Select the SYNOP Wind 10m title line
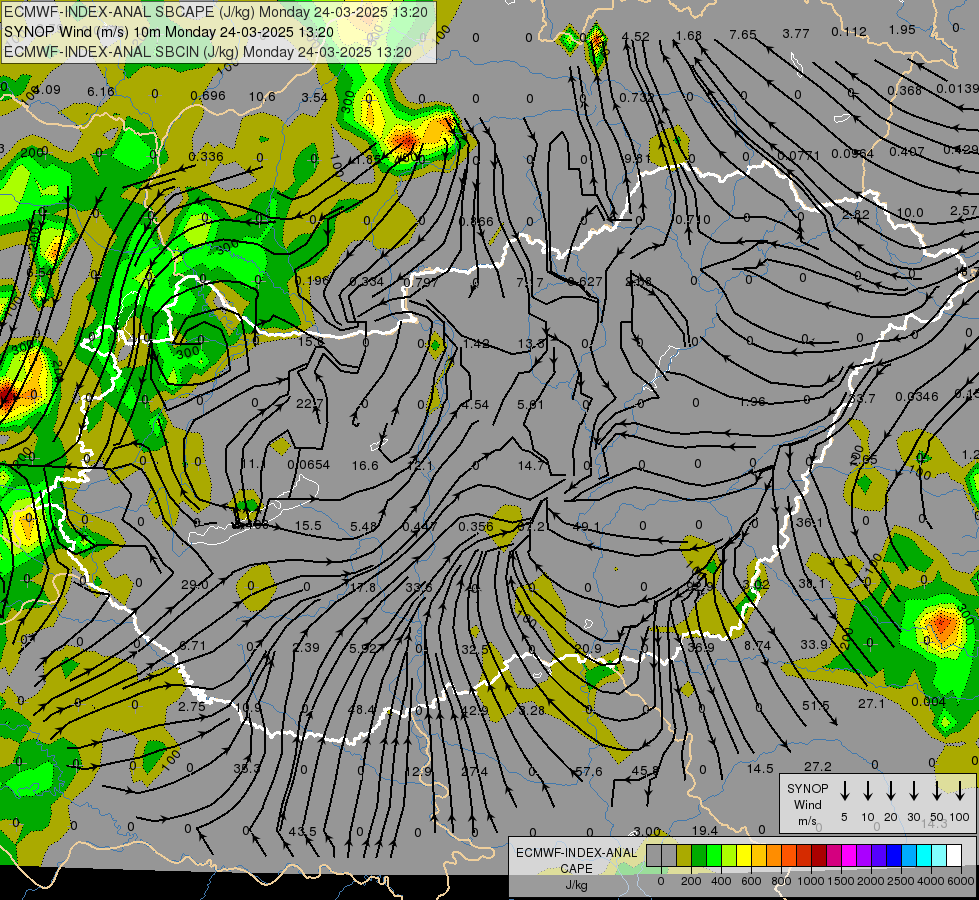Screen dimensions: 979x900 tap(169, 32)
